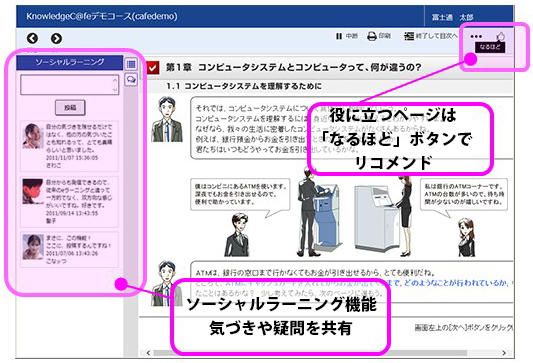Click the pause (中断) icon
The height and width of the screenshot is (363, 533).
[x=339, y=36]
